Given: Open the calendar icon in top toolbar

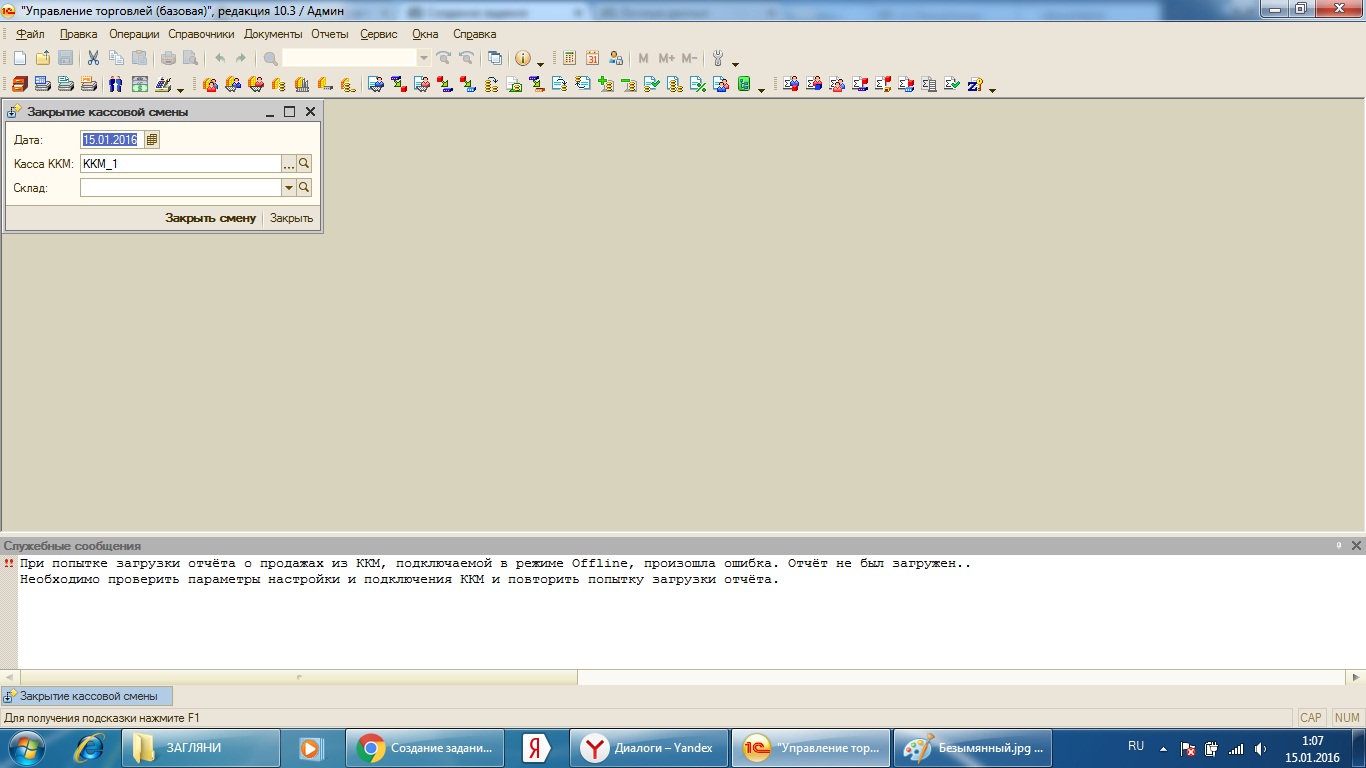Looking at the screenshot, I should [x=593, y=59].
